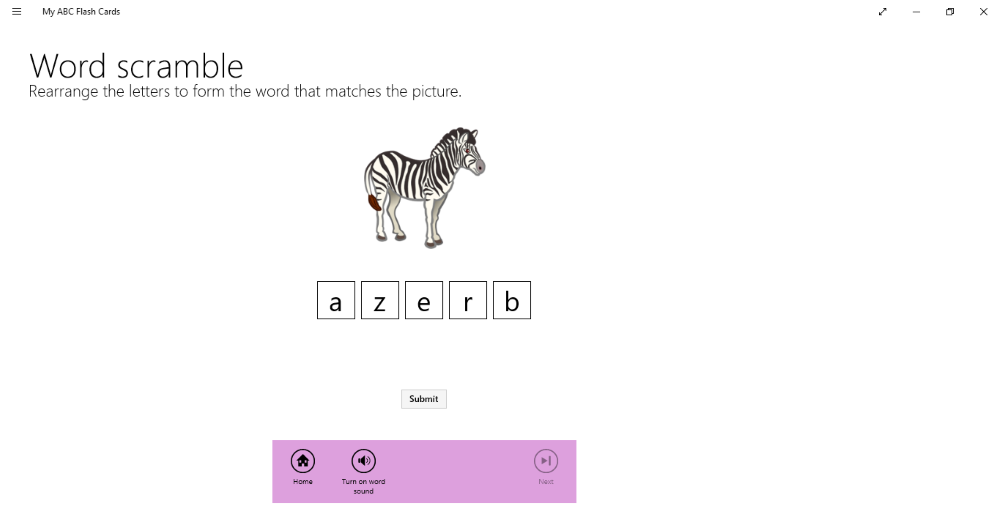
Task: Open the hamburger navigation menu
Action: coord(17,11)
